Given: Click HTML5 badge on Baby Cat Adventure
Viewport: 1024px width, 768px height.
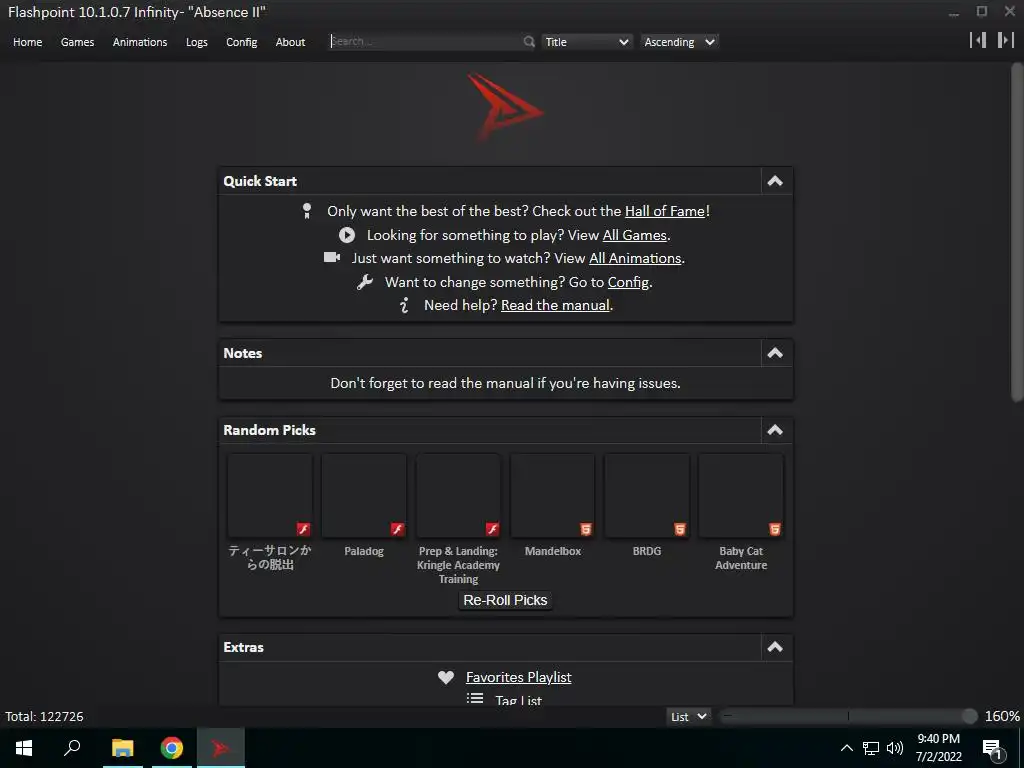Looking at the screenshot, I should click(775, 529).
